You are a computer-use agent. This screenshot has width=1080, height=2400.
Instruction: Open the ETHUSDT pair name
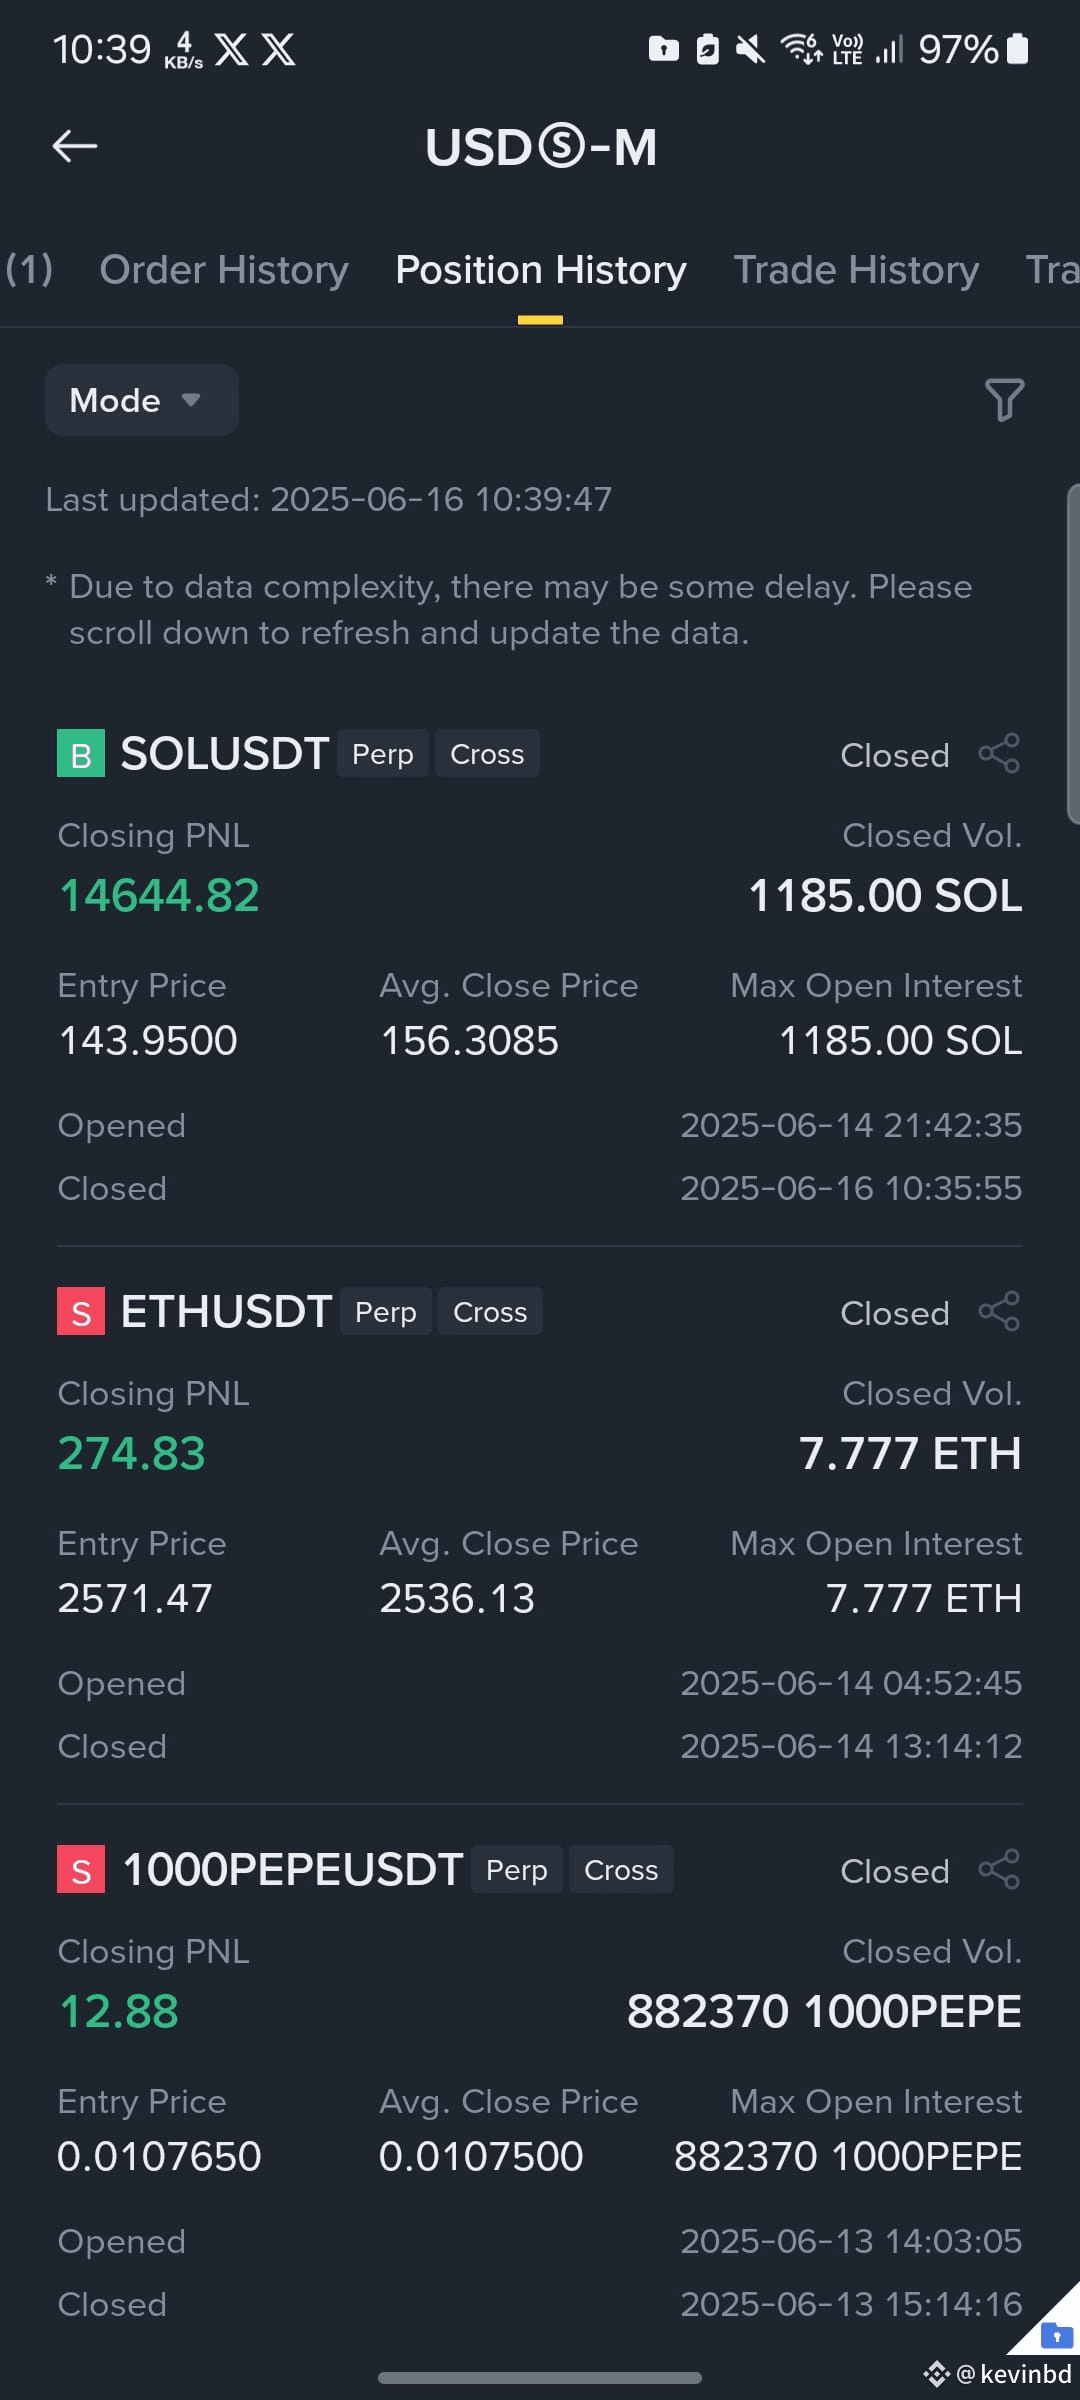pyautogui.click(x=227, y=1312)
